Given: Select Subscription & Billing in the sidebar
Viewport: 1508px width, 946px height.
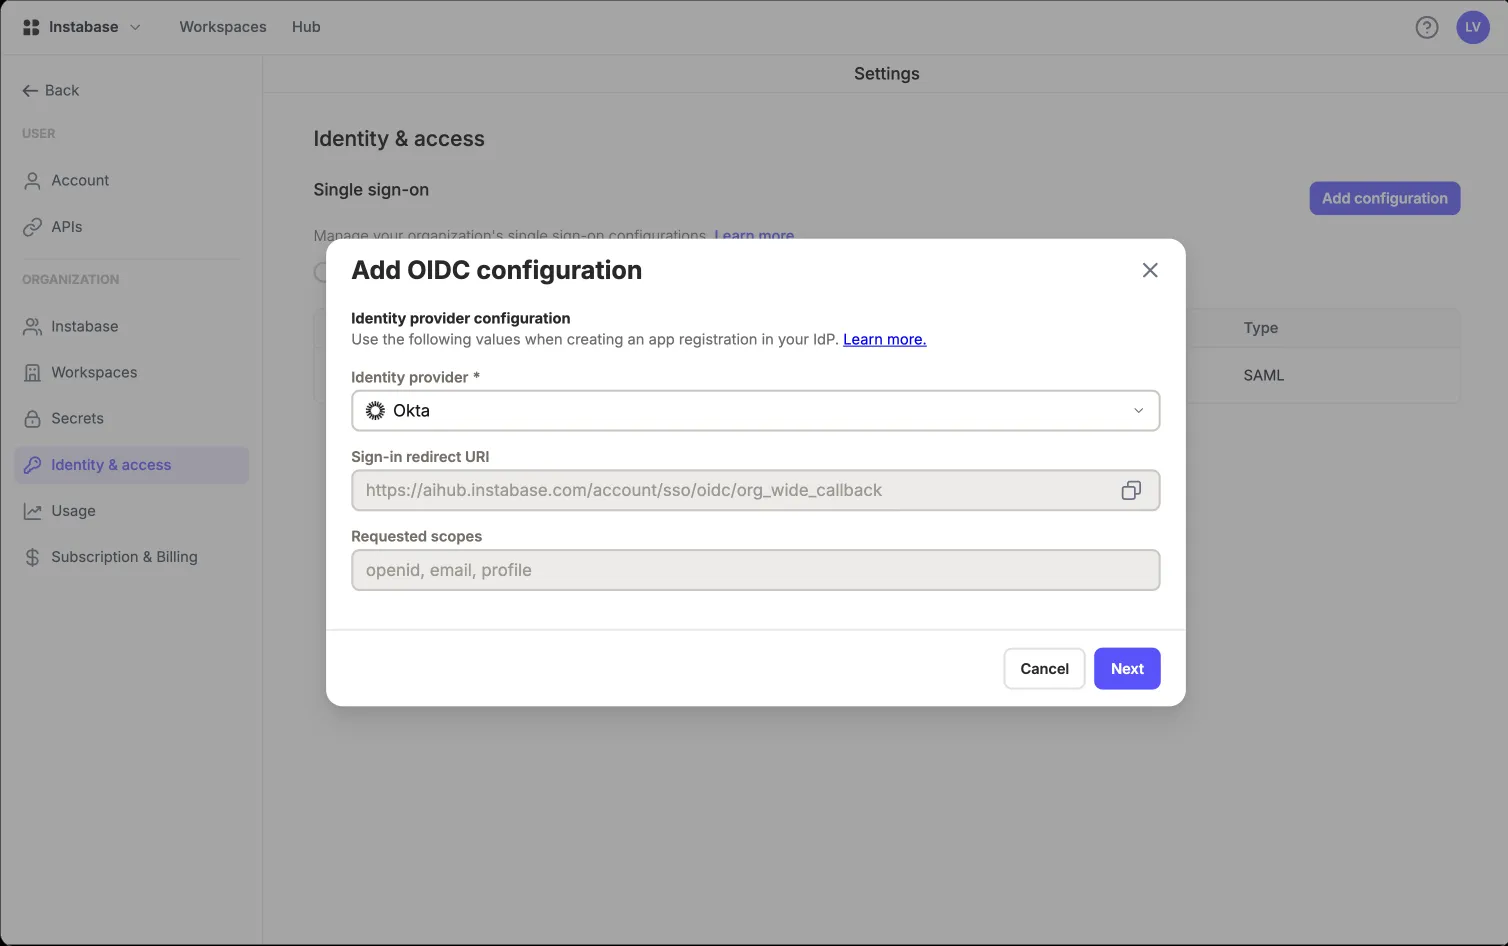Looking at the screenshot, I should pyautogui.click(x=131, y=557).
